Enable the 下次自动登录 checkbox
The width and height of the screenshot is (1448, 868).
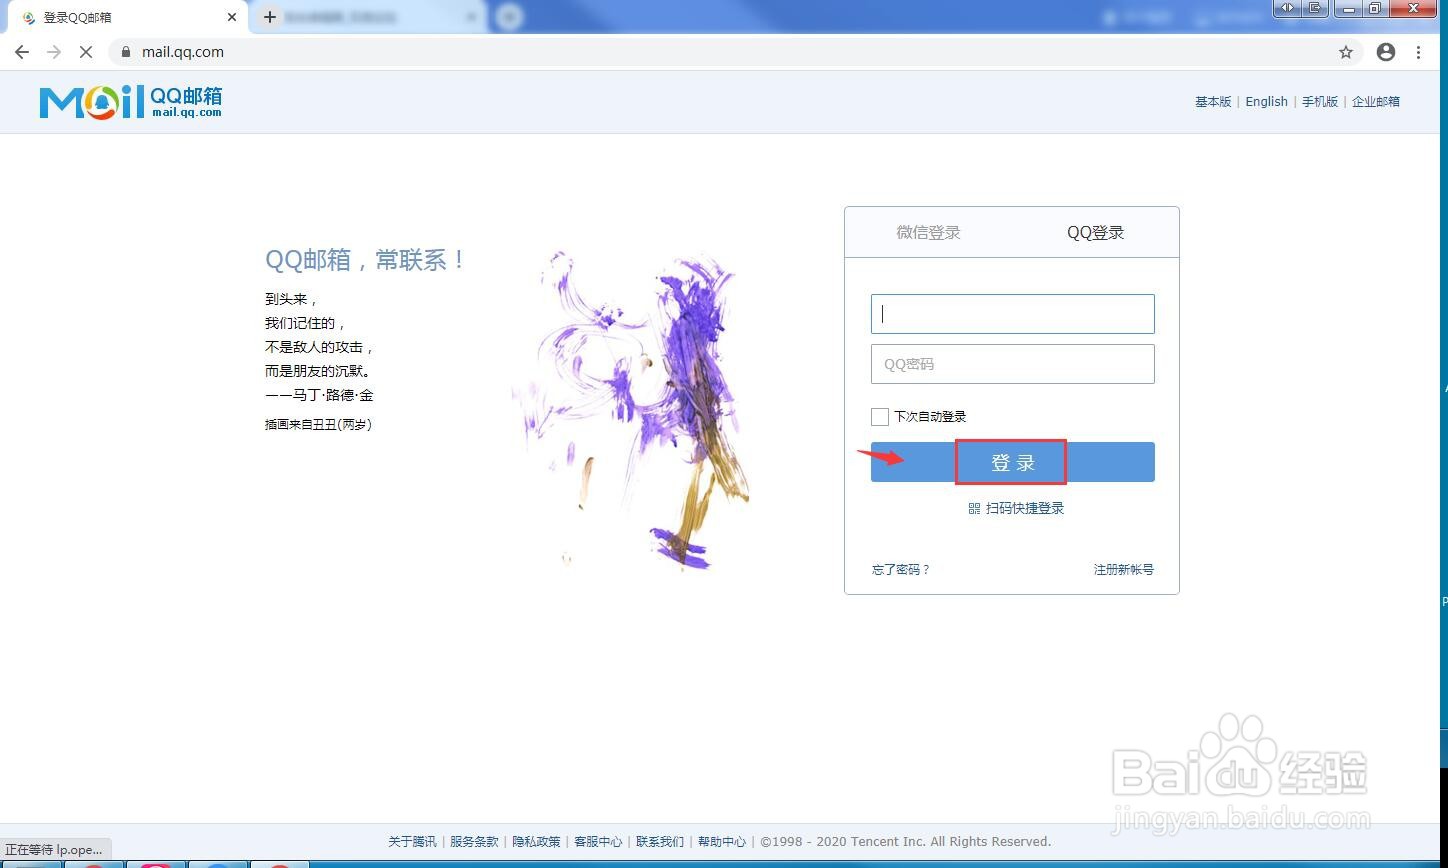[x=880, y=416]
